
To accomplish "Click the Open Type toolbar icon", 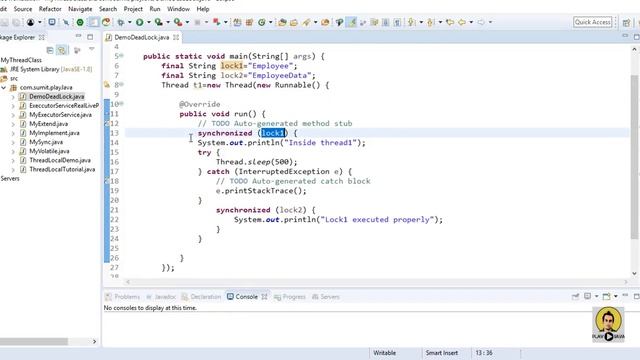I will click(x=282, y=22).
